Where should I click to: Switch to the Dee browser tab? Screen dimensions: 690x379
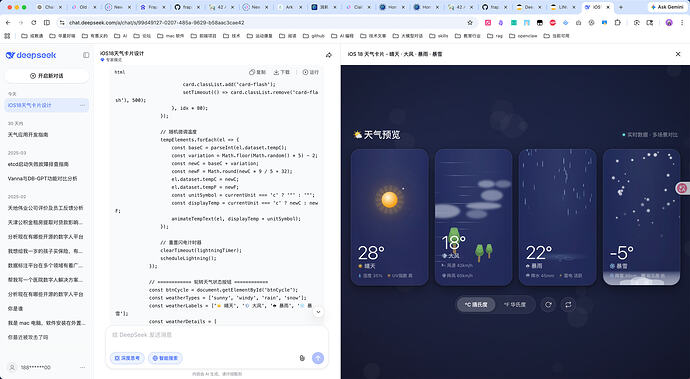click(x=528, y=7)
